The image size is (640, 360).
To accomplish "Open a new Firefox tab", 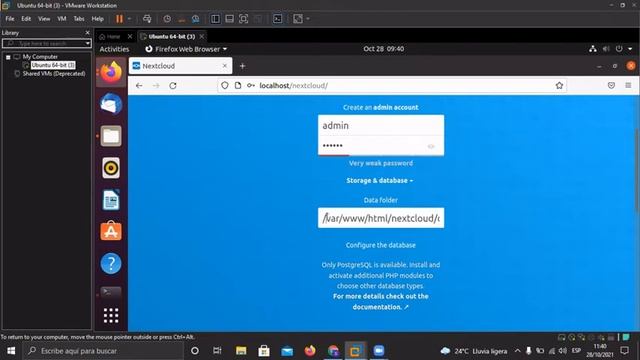I will [x=242, y=66].
